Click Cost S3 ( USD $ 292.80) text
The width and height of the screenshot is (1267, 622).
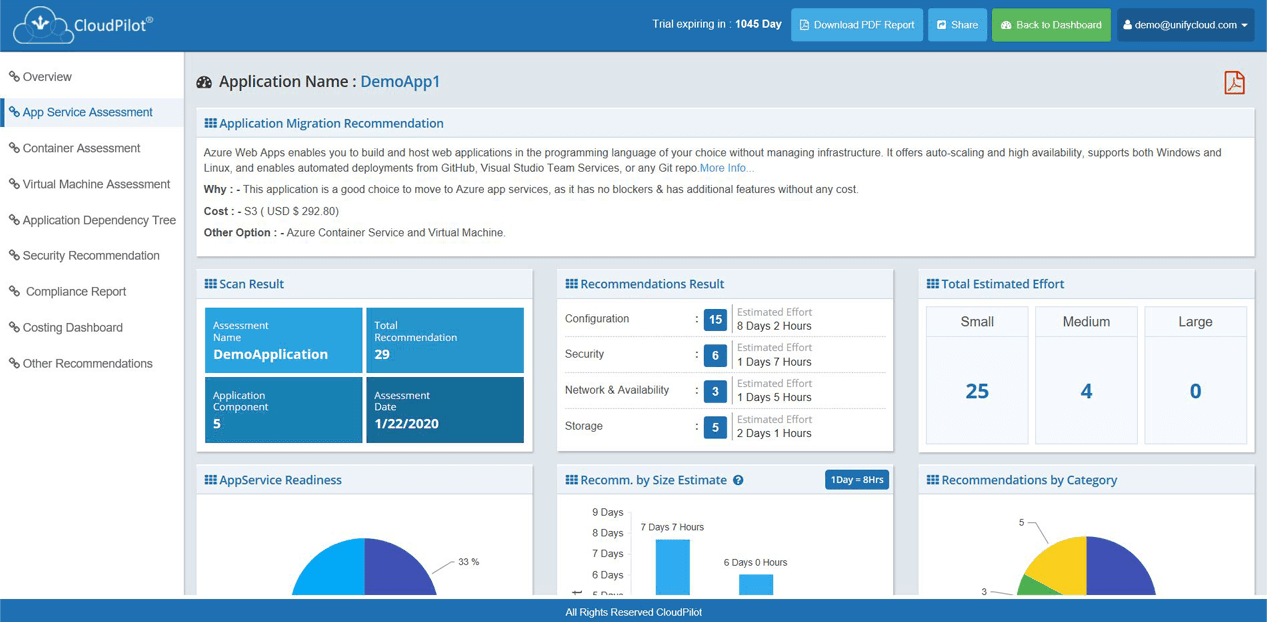[x=271, y=211]
